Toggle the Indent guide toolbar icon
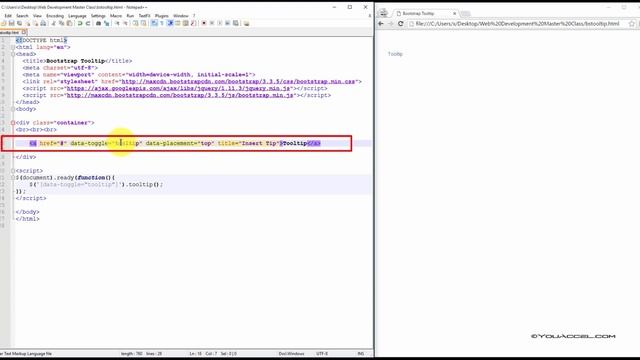 click(x=170, y=23)
